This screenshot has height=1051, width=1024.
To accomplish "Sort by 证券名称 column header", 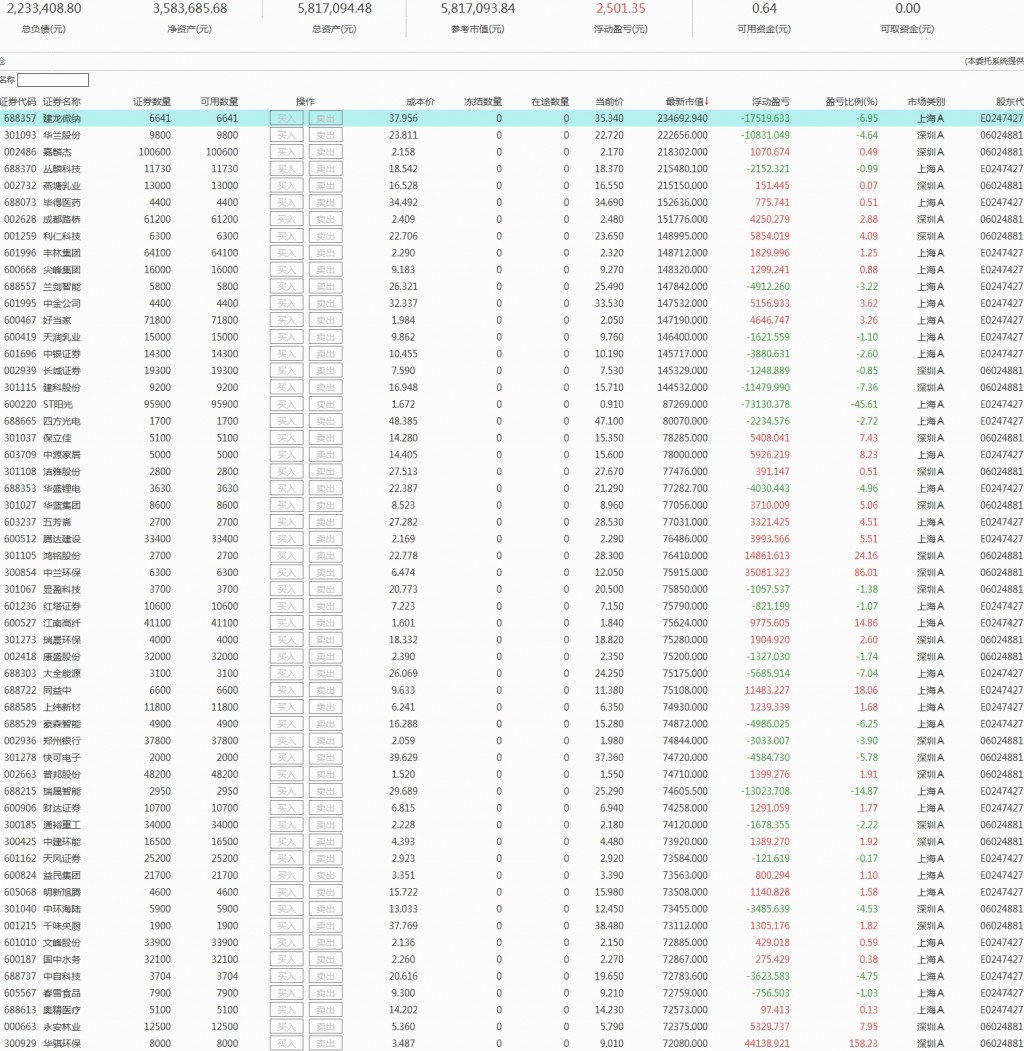I will (62, 102).
